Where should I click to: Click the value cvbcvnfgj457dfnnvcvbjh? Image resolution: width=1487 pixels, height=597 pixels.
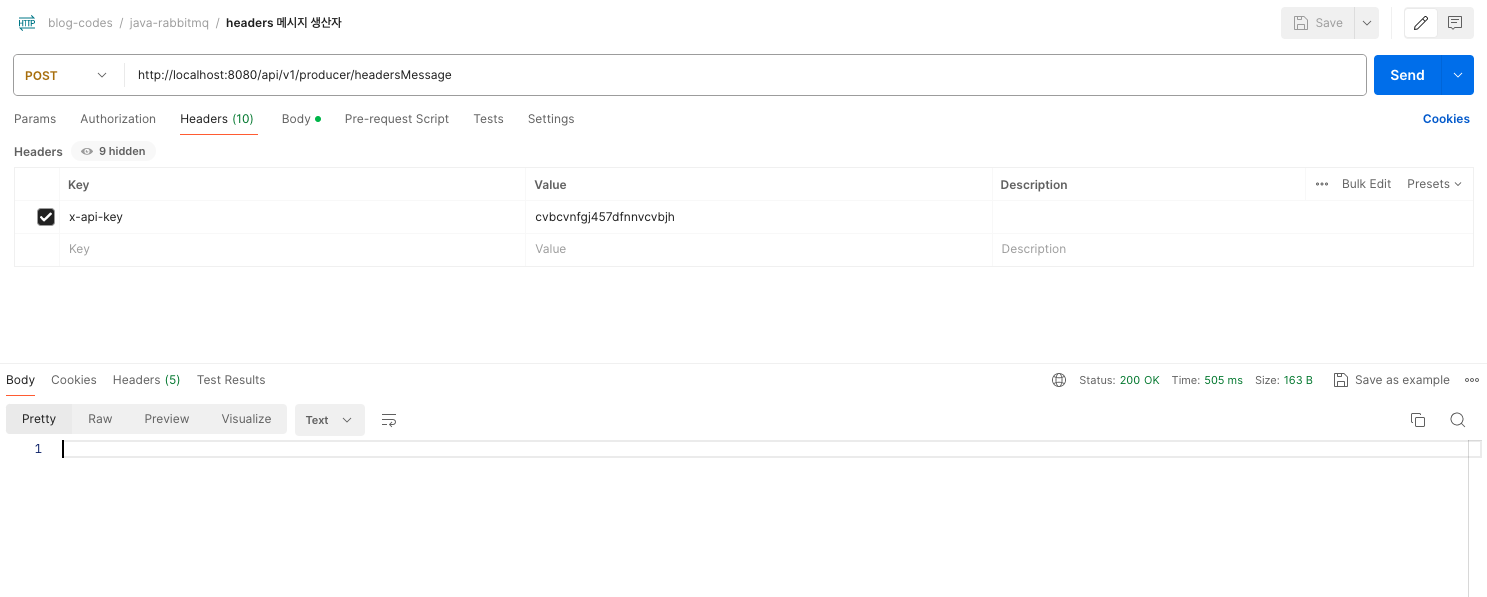coord(605,217)
